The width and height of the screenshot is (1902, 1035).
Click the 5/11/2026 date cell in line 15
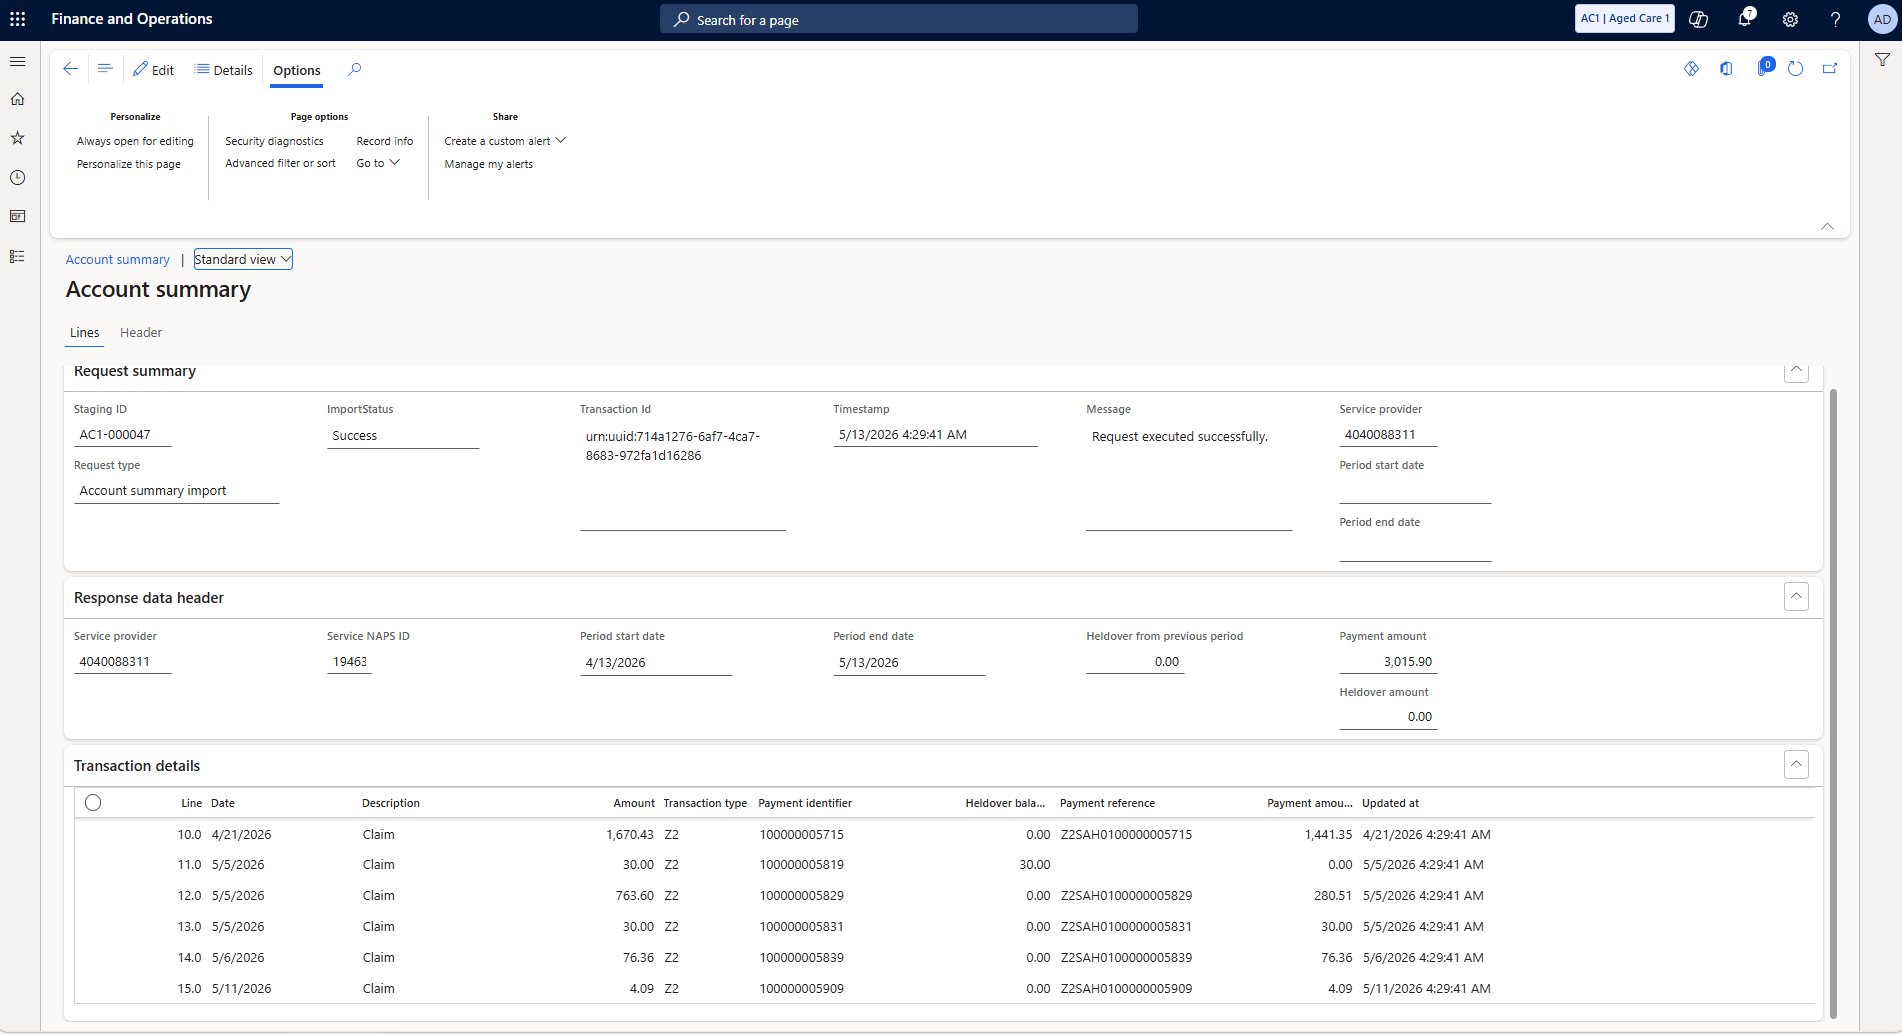click(x=241, y=989)
